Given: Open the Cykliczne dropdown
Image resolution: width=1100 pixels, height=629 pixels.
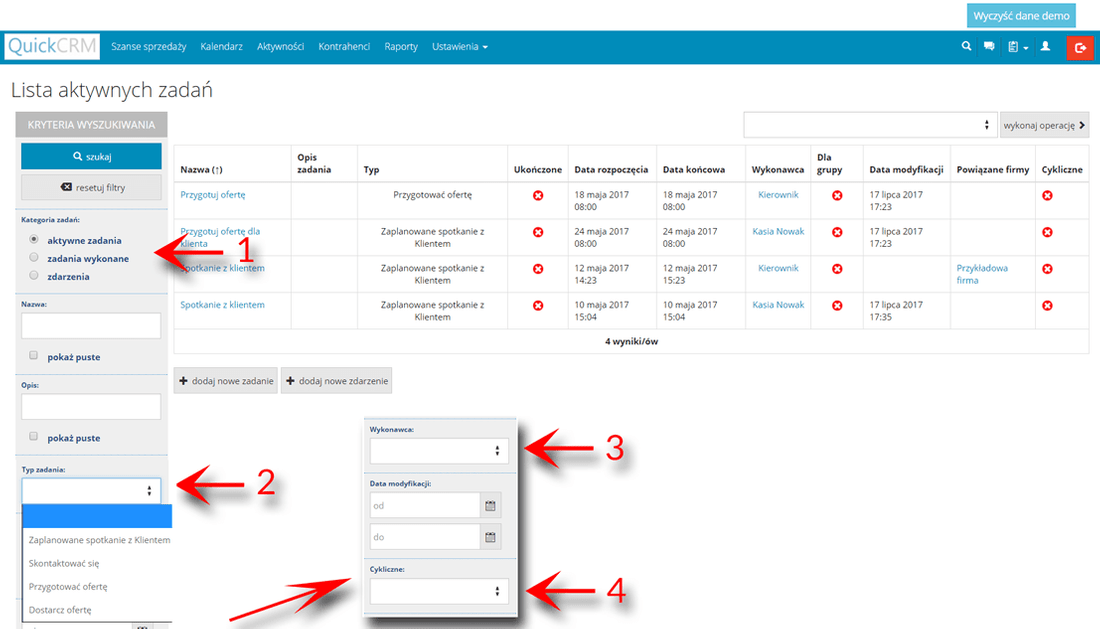Looking at the screenshot, I should coord(439,591).
